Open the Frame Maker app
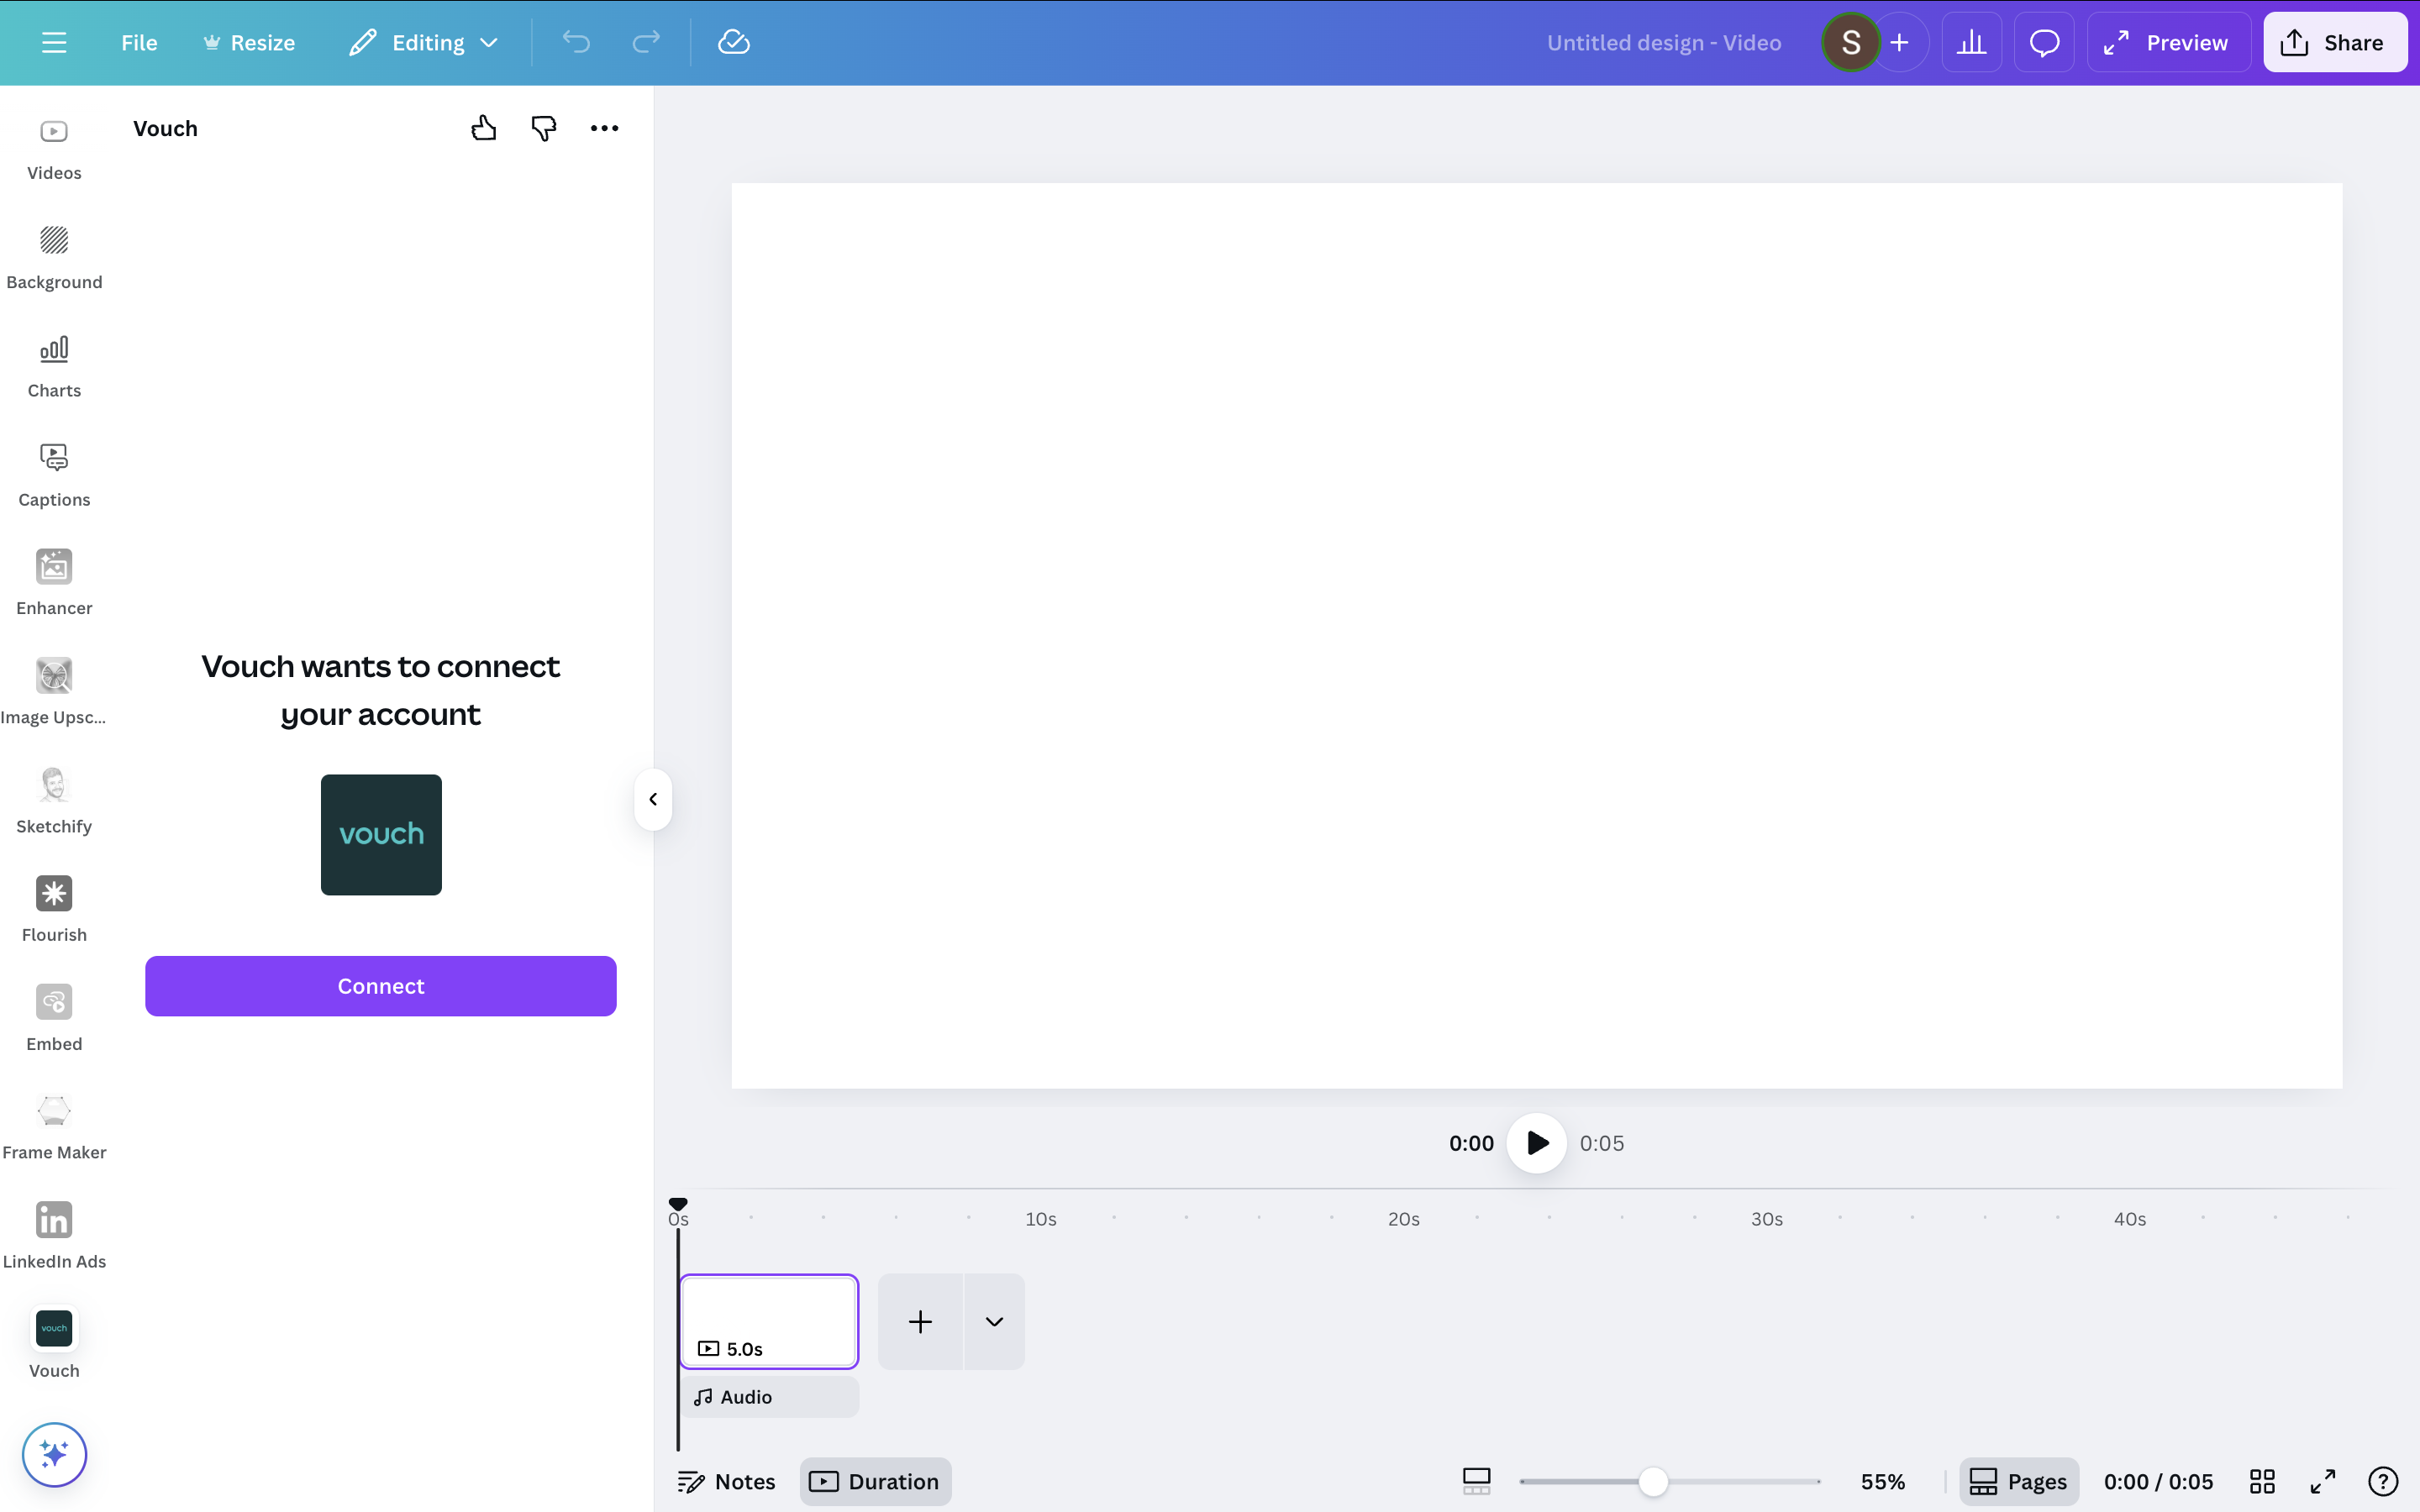Image resolution: width=2420 pixels, height=1512 pixels. 54,1128
